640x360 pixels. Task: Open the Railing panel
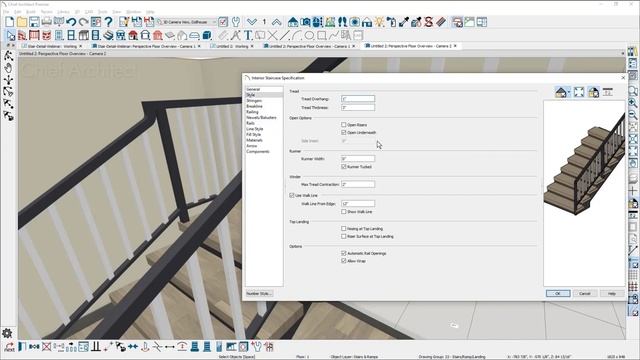252,112
